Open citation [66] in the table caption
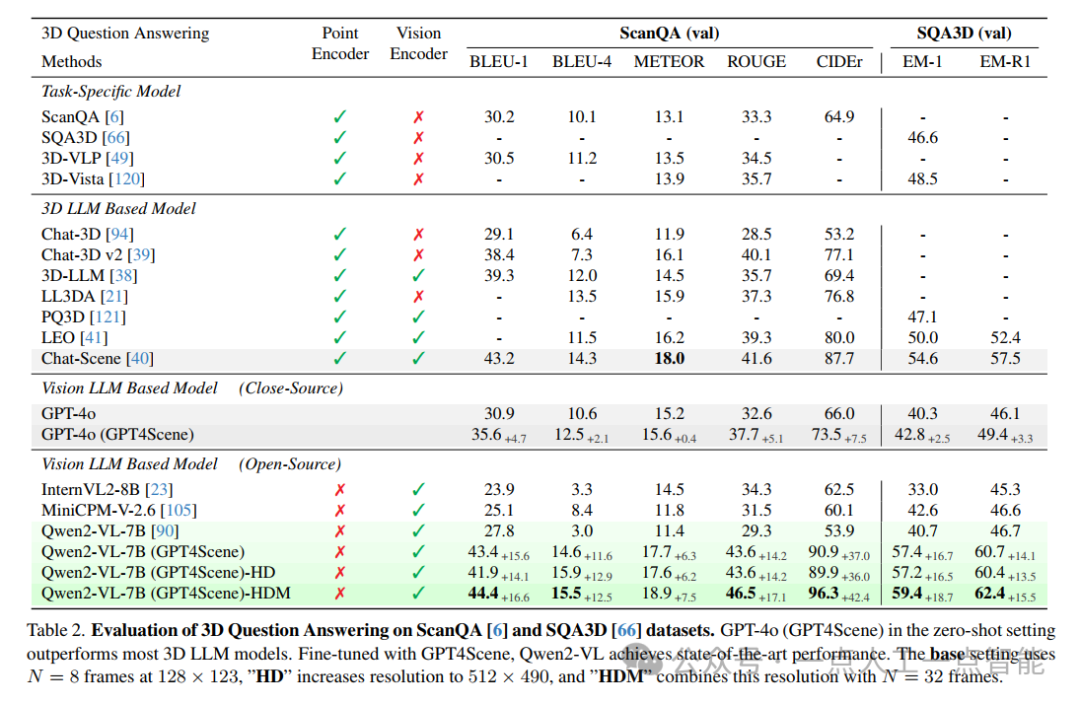The image size is (1080, 704). pyautogui.click(x=625, y=630)
